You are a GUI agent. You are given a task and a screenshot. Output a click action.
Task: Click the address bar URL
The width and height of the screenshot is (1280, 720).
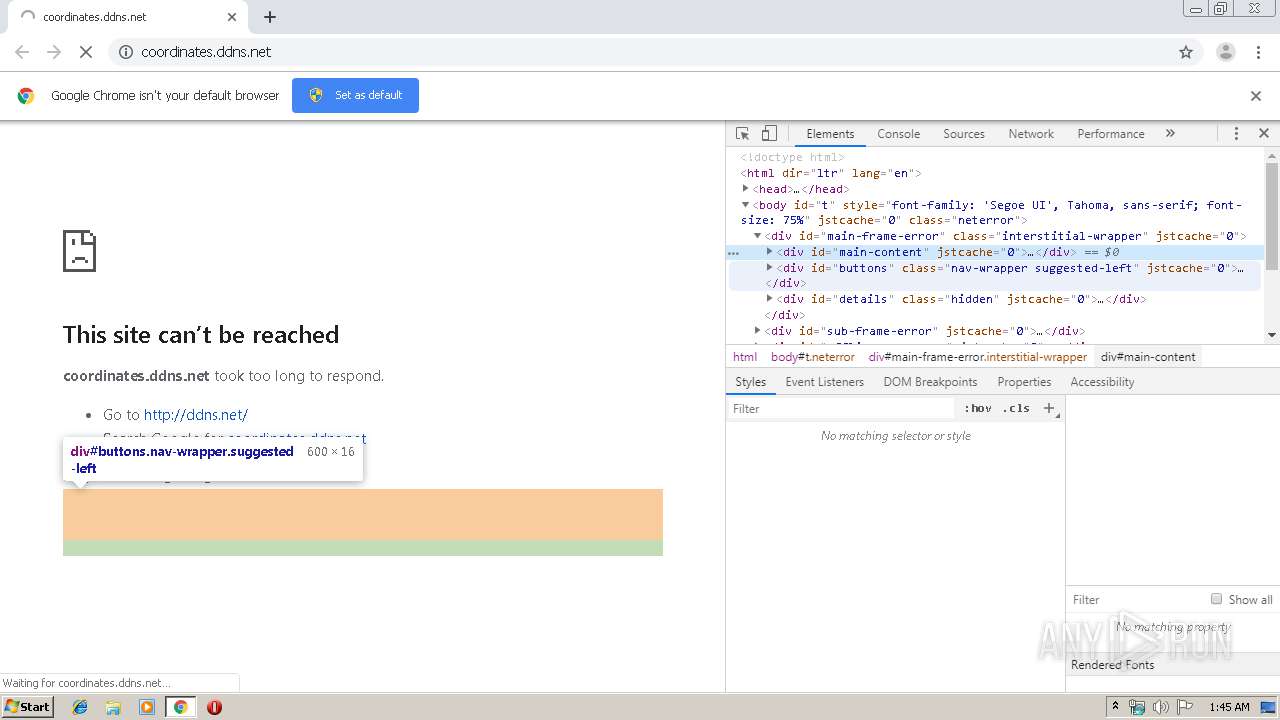pyautogui.click(x=206, y=52)
